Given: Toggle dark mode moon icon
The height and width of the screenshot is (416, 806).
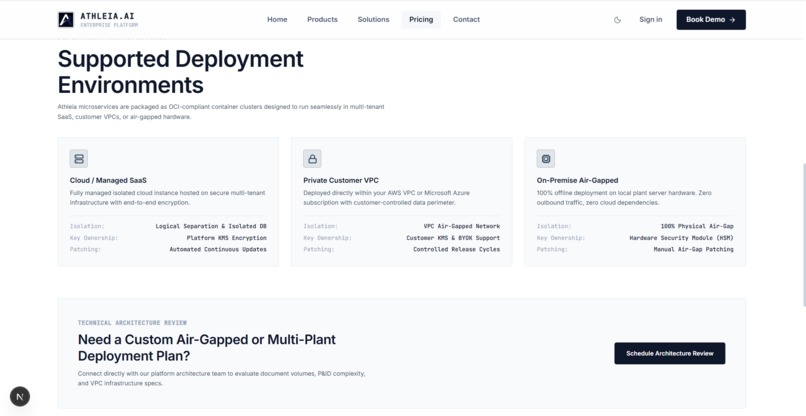Looking at the screenshot, I should coord(617,20).
